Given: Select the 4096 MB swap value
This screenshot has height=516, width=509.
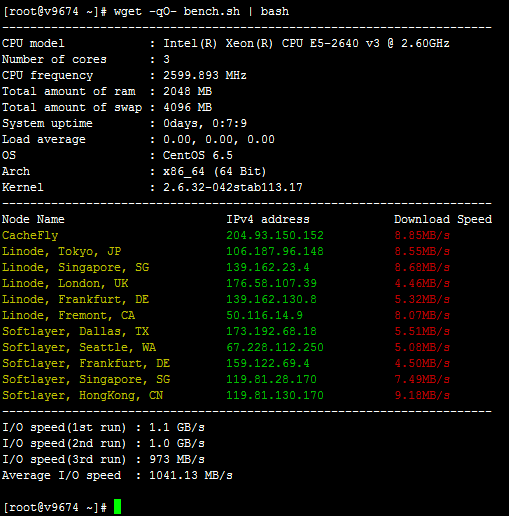Looking at the screenshot, I should [x=187, y=107].
